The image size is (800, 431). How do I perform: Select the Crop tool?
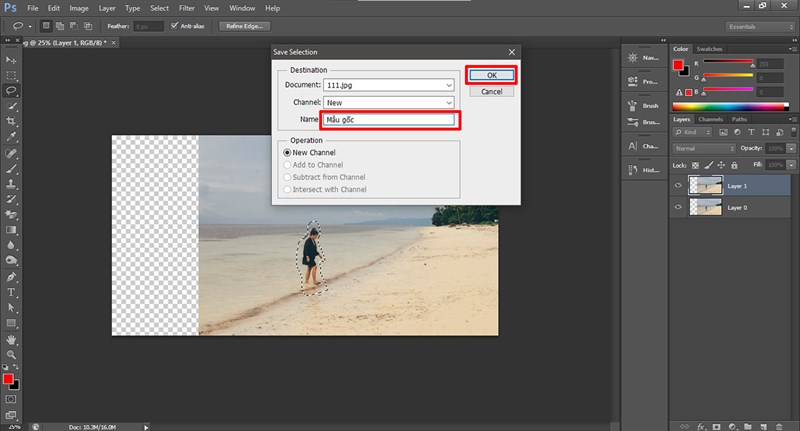11,121
